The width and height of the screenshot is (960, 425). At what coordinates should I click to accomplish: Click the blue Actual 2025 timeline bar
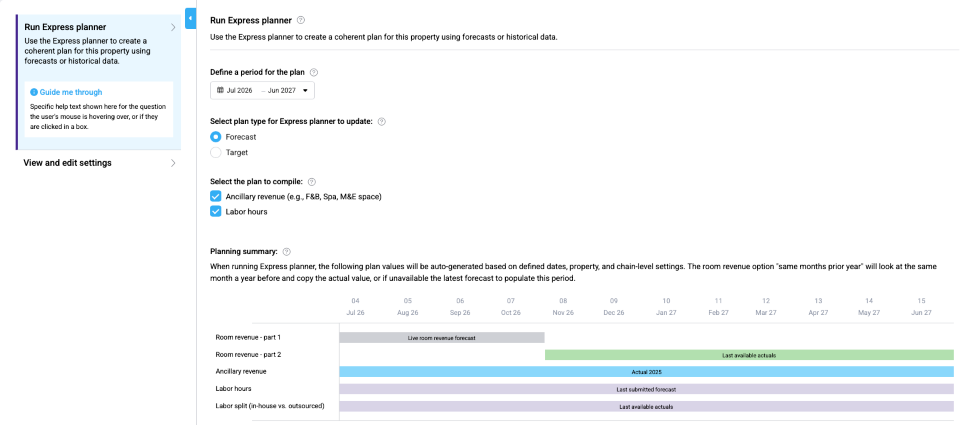646,372
